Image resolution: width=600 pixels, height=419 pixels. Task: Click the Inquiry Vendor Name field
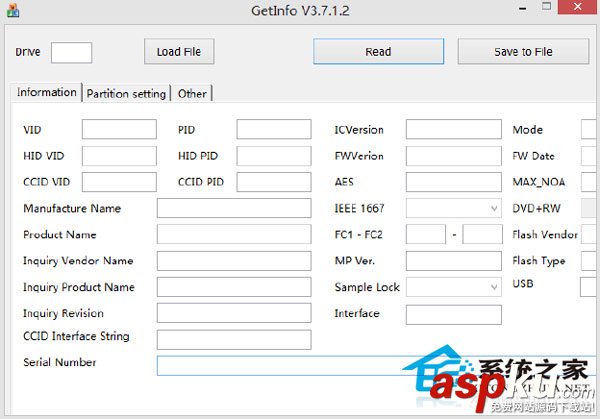click(x=234, y=261)
